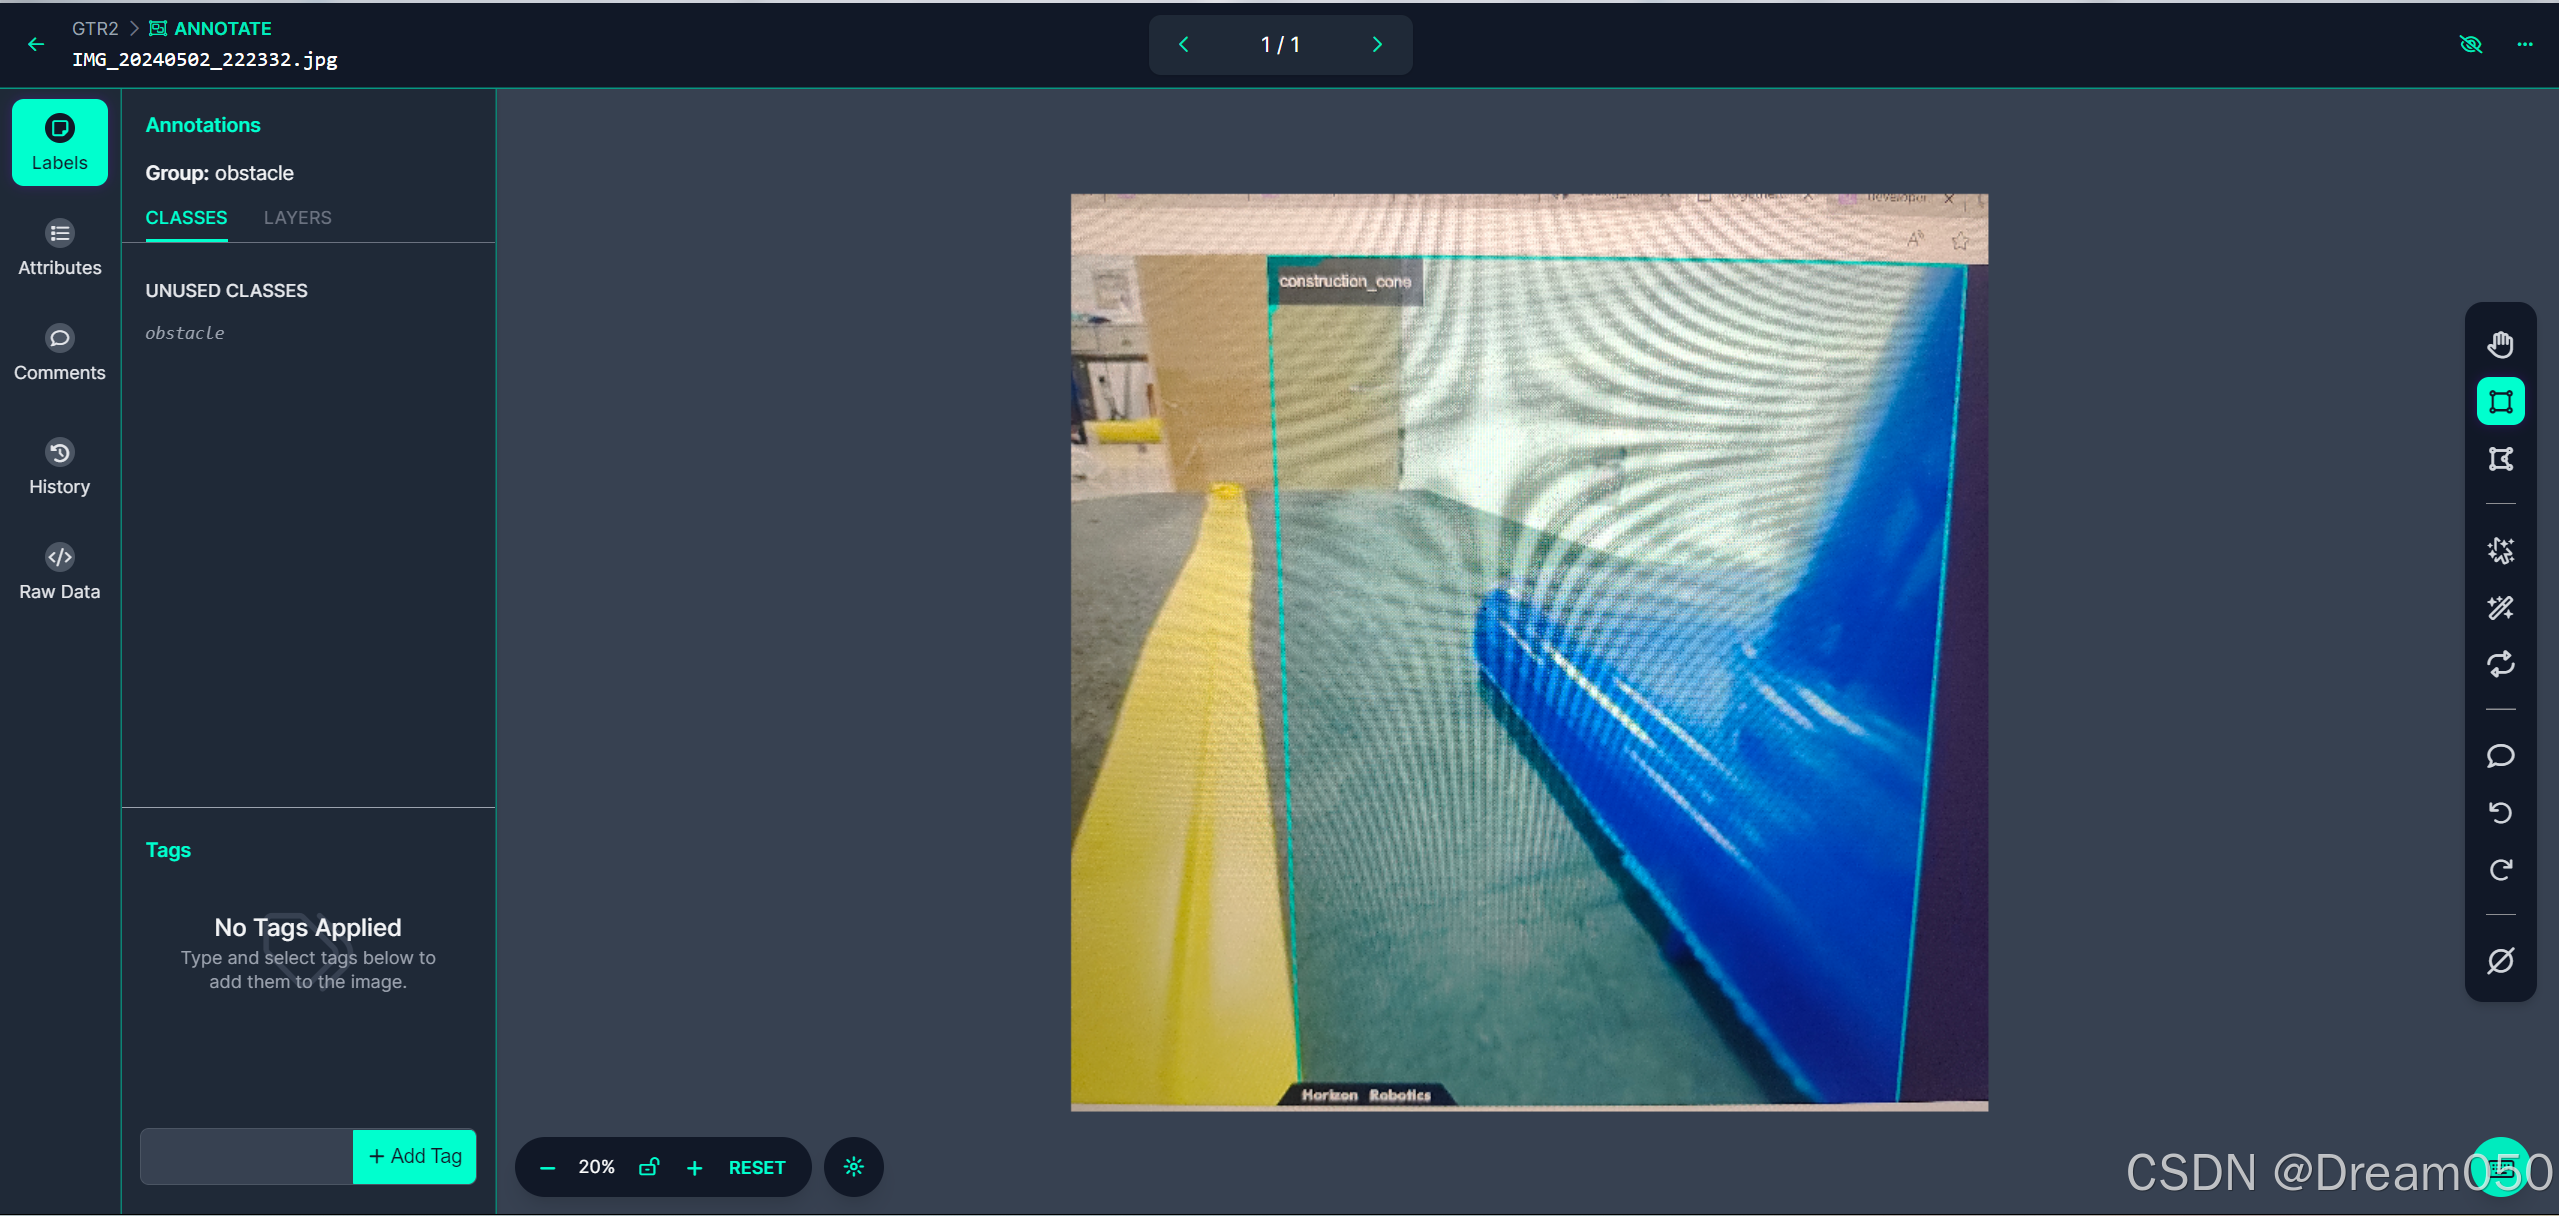Select the bounding box tool
This screenshot has height=1216, width=2559.
click(2500, 402)
